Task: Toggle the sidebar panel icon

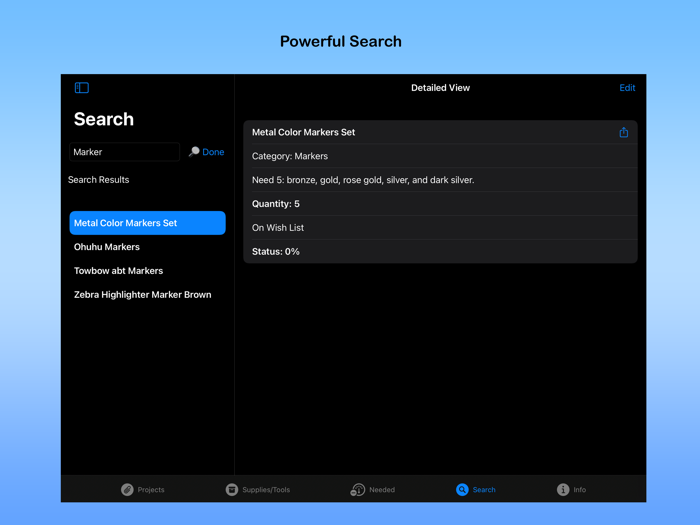Action: pos(82,88)
